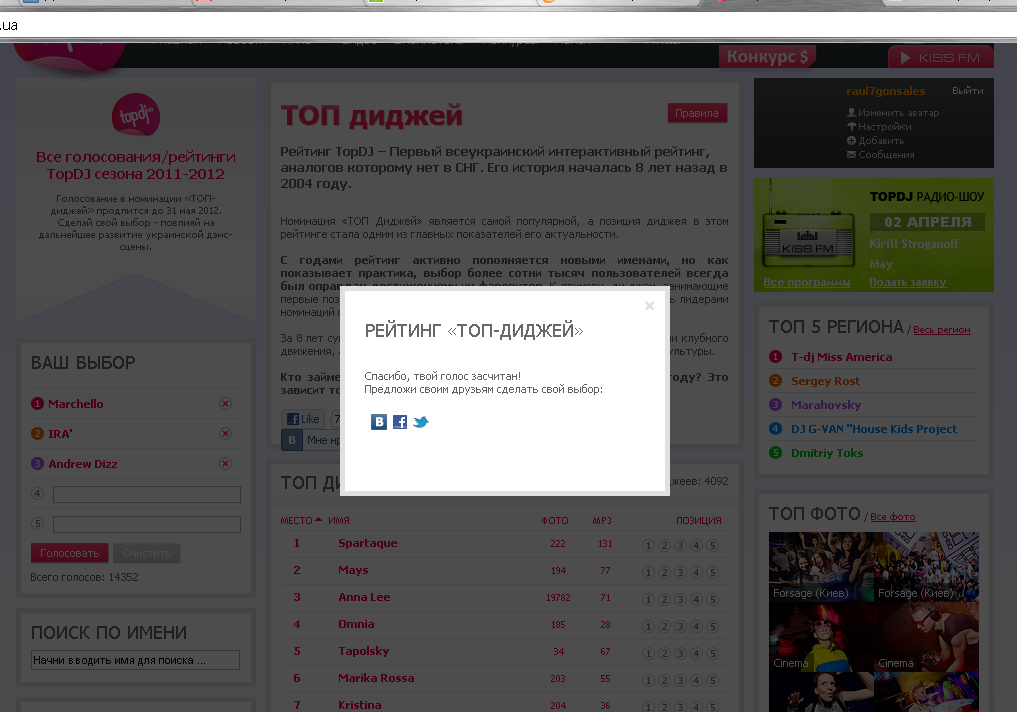Assign position 5 to Anna Lee
This screenshot has width=1017, height=712.
(x=712, y=599)
